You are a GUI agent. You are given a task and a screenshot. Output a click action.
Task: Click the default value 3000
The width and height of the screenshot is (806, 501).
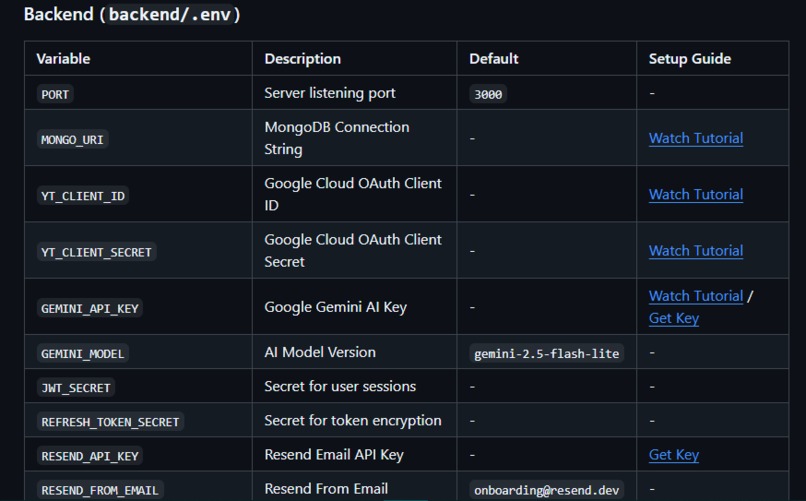coord(488,95)
